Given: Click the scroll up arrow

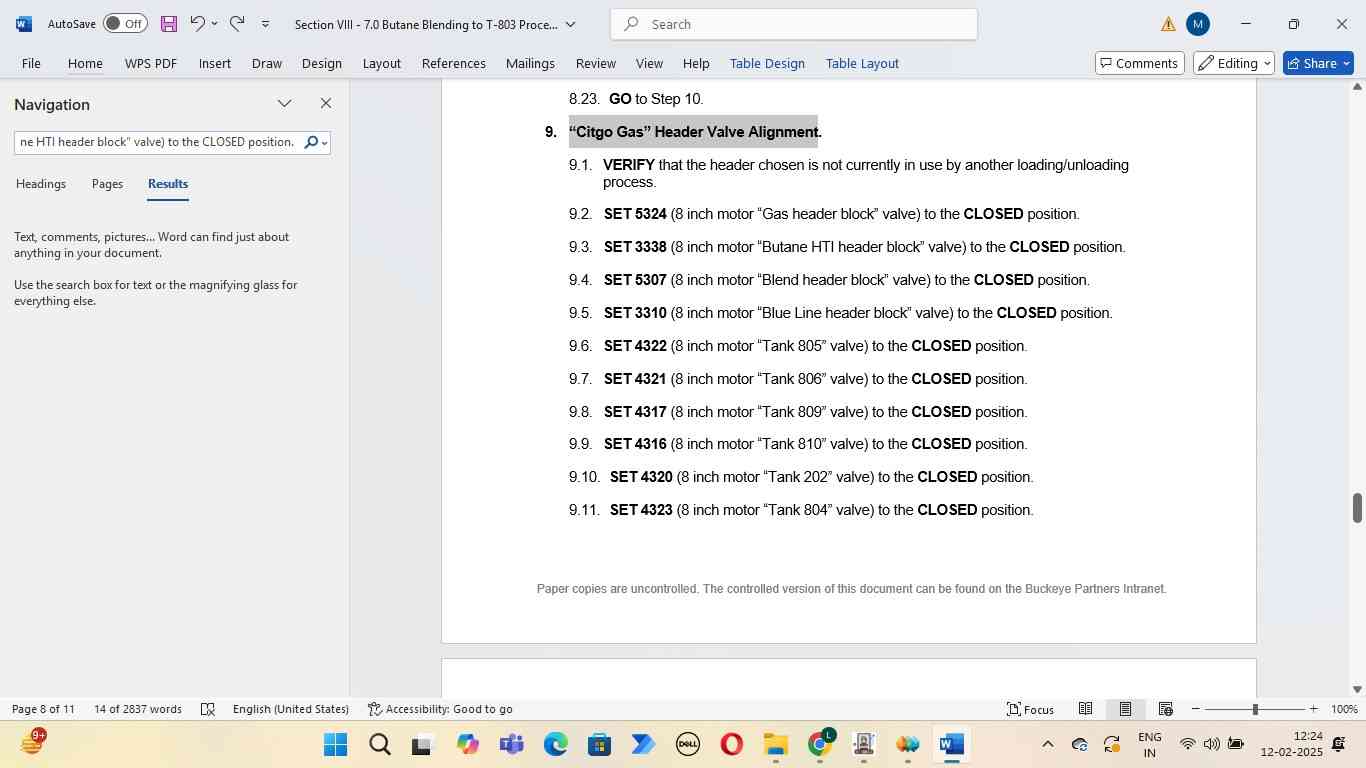Looking at the screenshot, I should tap(1357, 87).
